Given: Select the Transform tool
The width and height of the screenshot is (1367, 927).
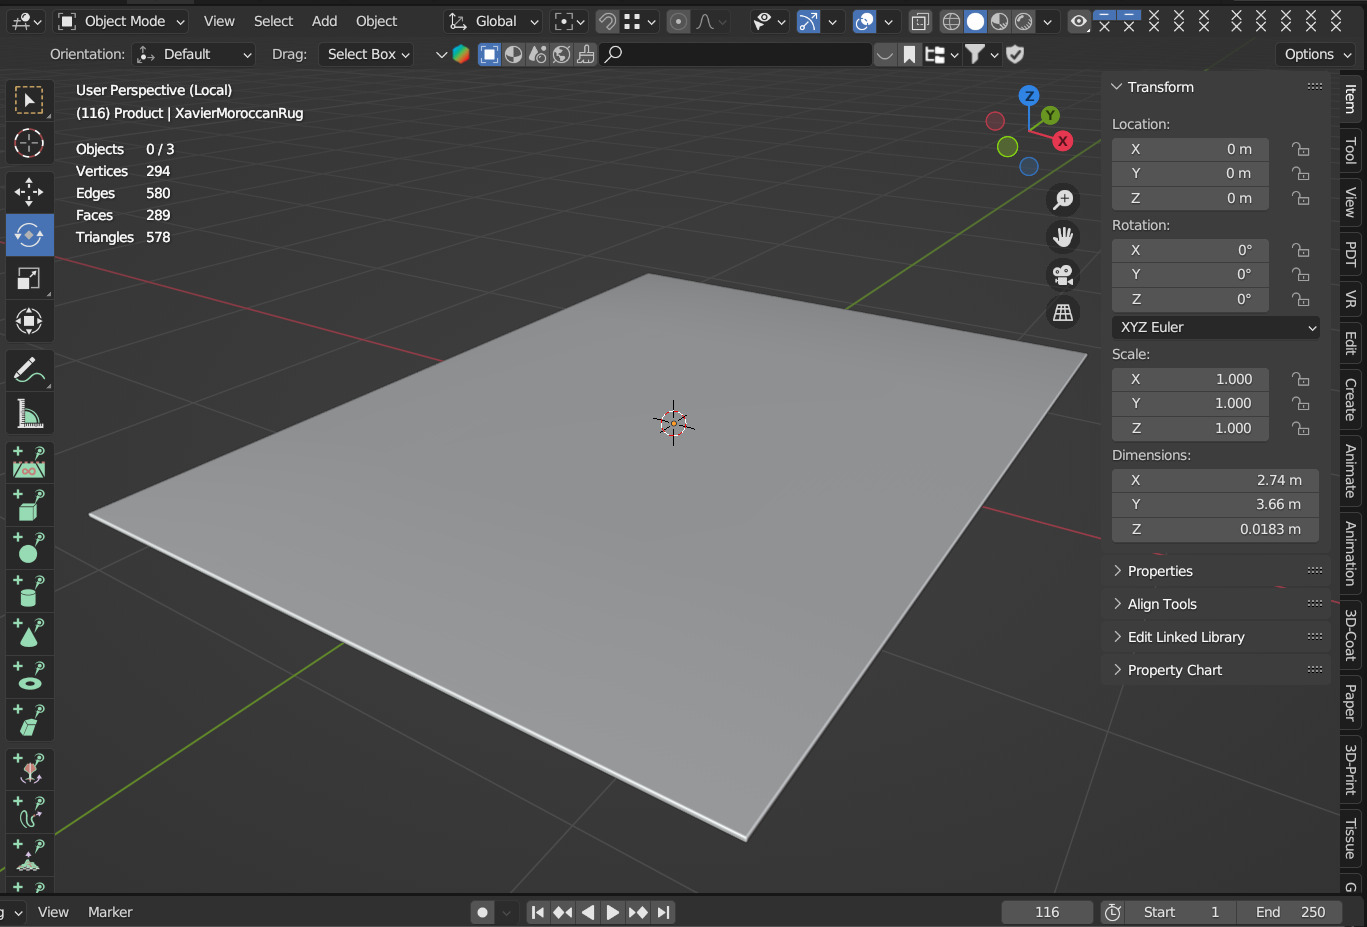Looking at the screenshot, I should point(29,322).
